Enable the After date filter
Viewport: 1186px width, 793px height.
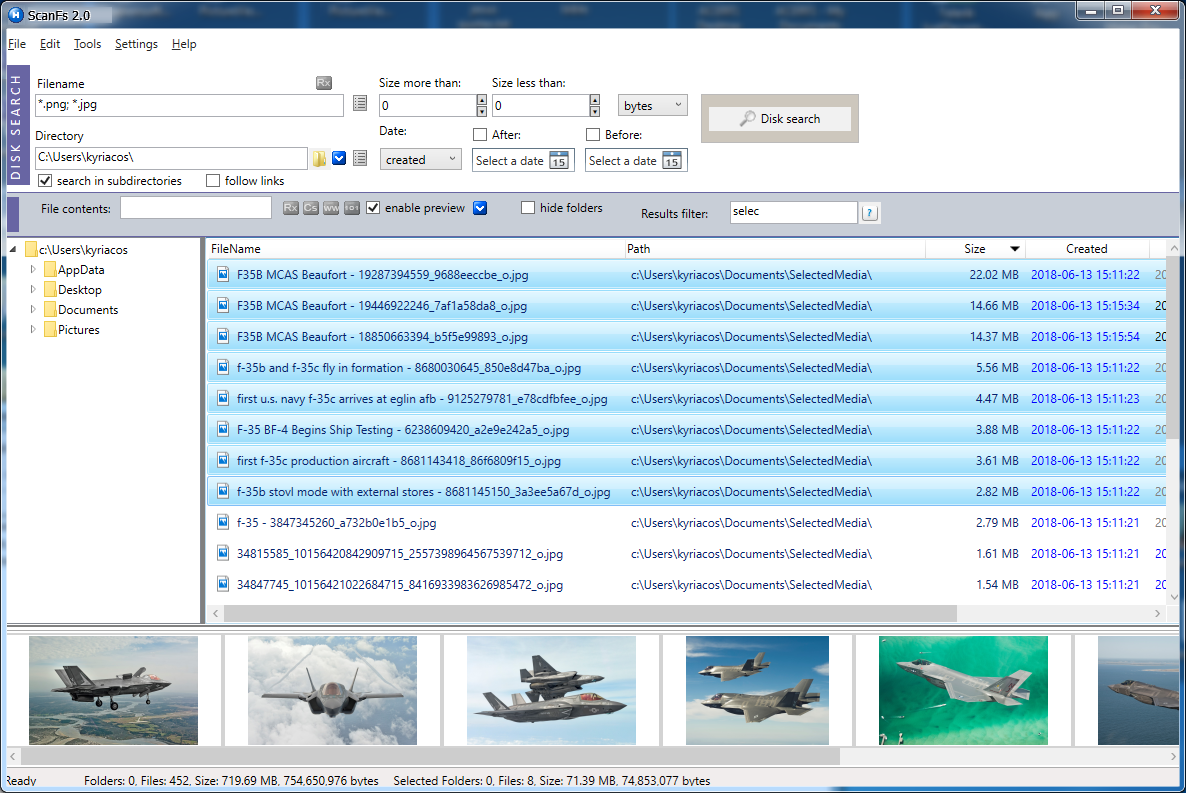pyautogui.click(x=478, y=134)
